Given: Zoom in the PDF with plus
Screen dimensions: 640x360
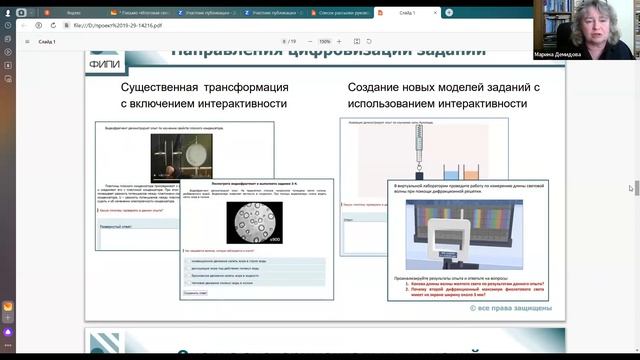Looking at the screenshot, I should (339, 42).
